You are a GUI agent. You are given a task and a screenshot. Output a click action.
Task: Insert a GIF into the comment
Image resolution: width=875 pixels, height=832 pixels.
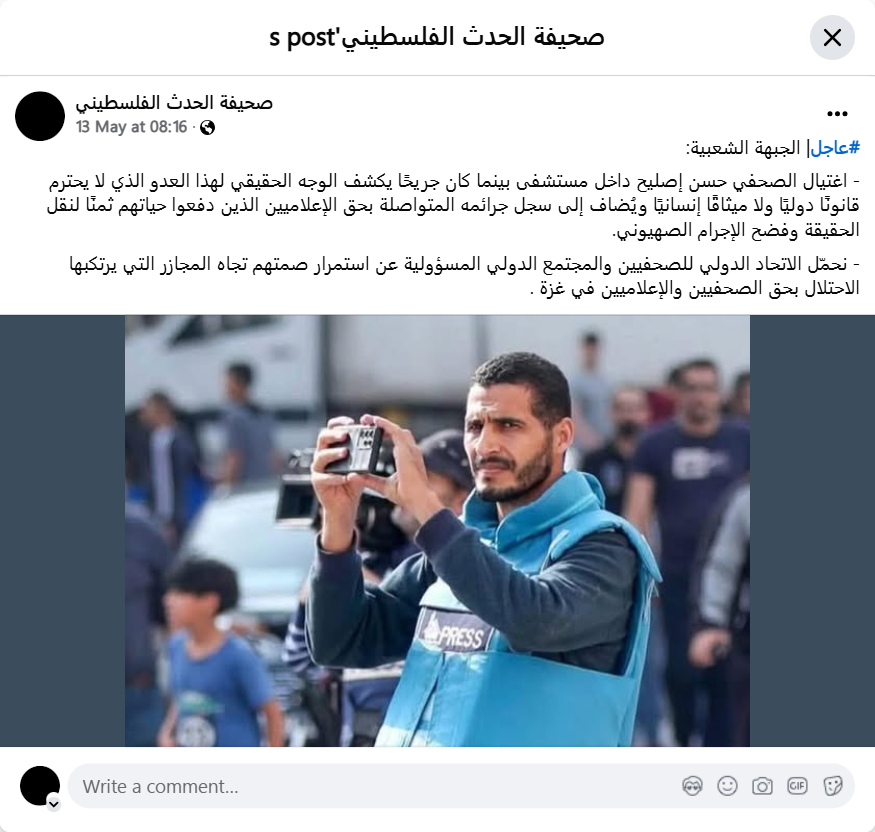(797, 786)
